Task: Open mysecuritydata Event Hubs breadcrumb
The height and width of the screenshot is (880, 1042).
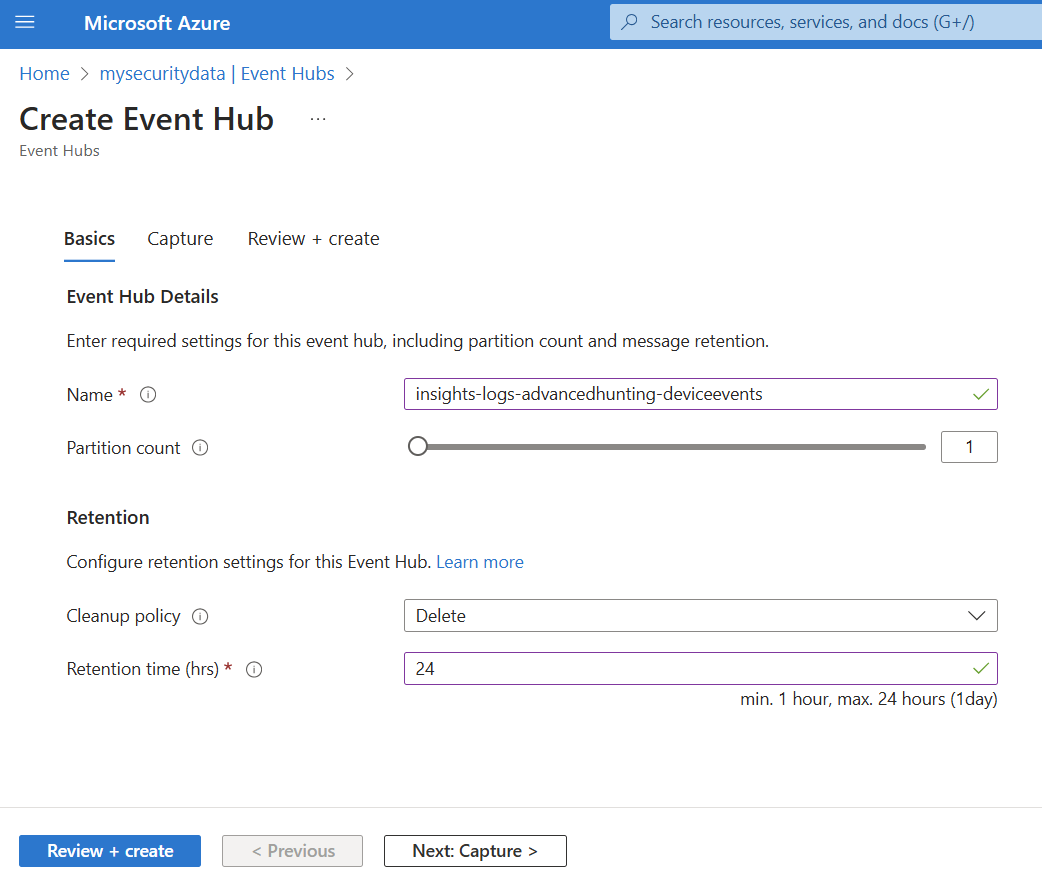Action: tap(217, 74)
